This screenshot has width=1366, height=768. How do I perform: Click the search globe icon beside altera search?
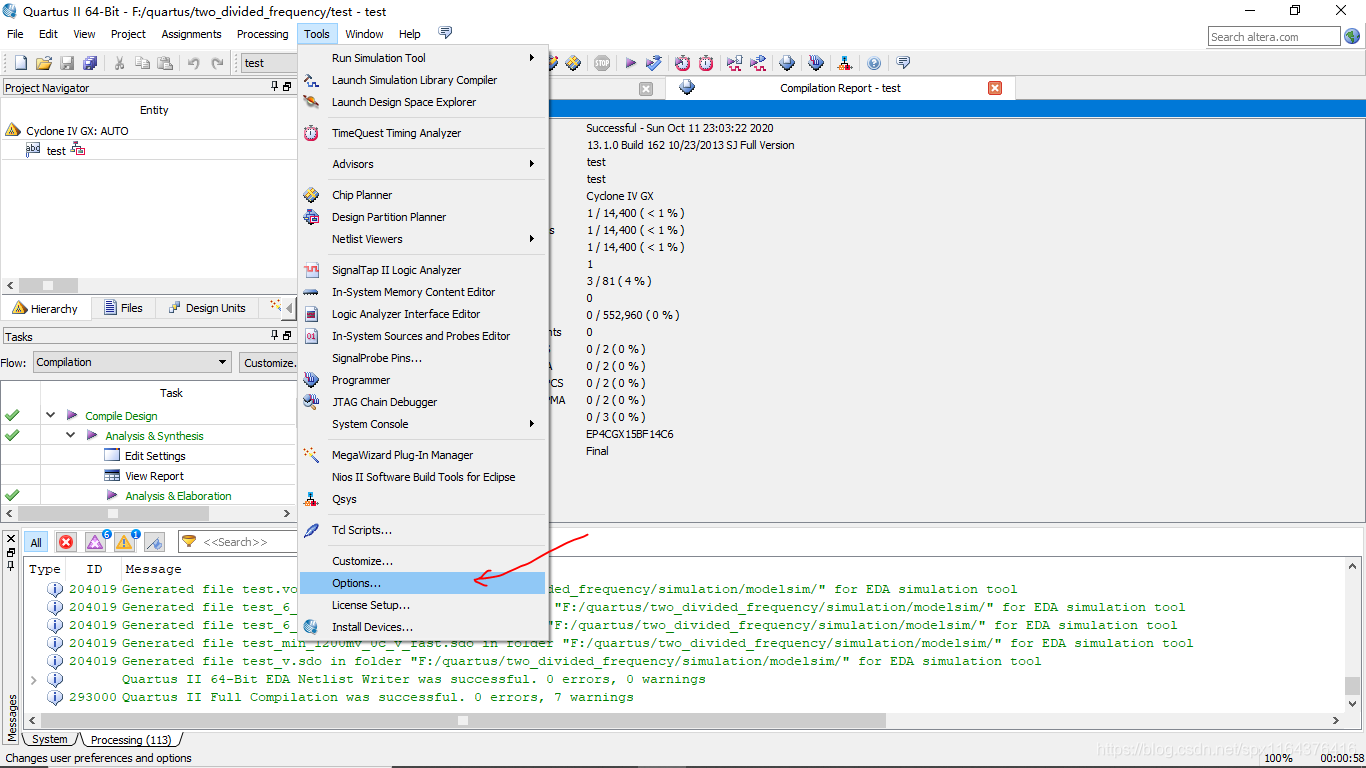(1352, 37)
